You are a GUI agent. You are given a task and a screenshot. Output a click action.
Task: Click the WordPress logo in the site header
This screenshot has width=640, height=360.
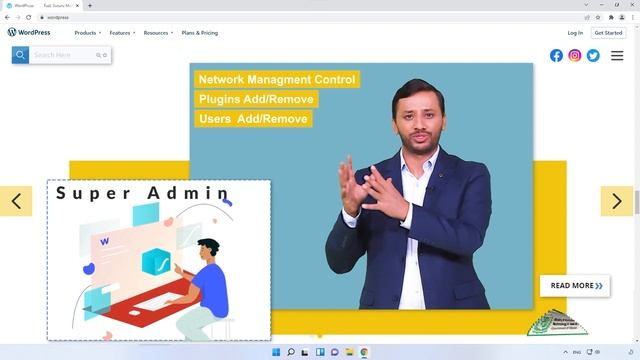(29, 32)
